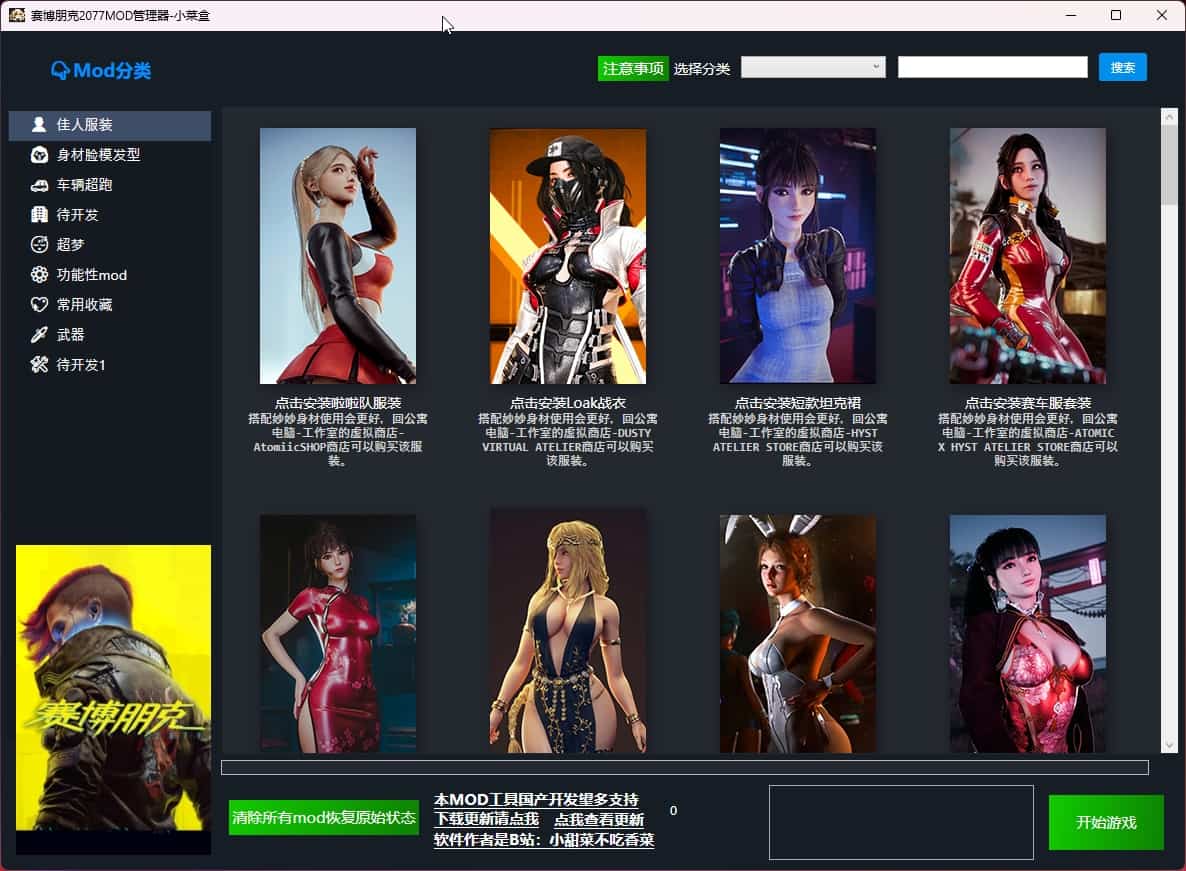
Task: Click the tools icon beside 待开发1
Action: [39, 365]
